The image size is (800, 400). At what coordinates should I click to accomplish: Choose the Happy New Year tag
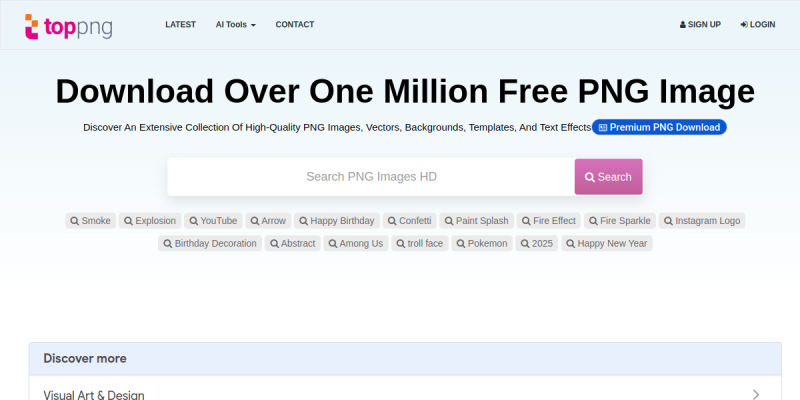click(x=607, y=243)
